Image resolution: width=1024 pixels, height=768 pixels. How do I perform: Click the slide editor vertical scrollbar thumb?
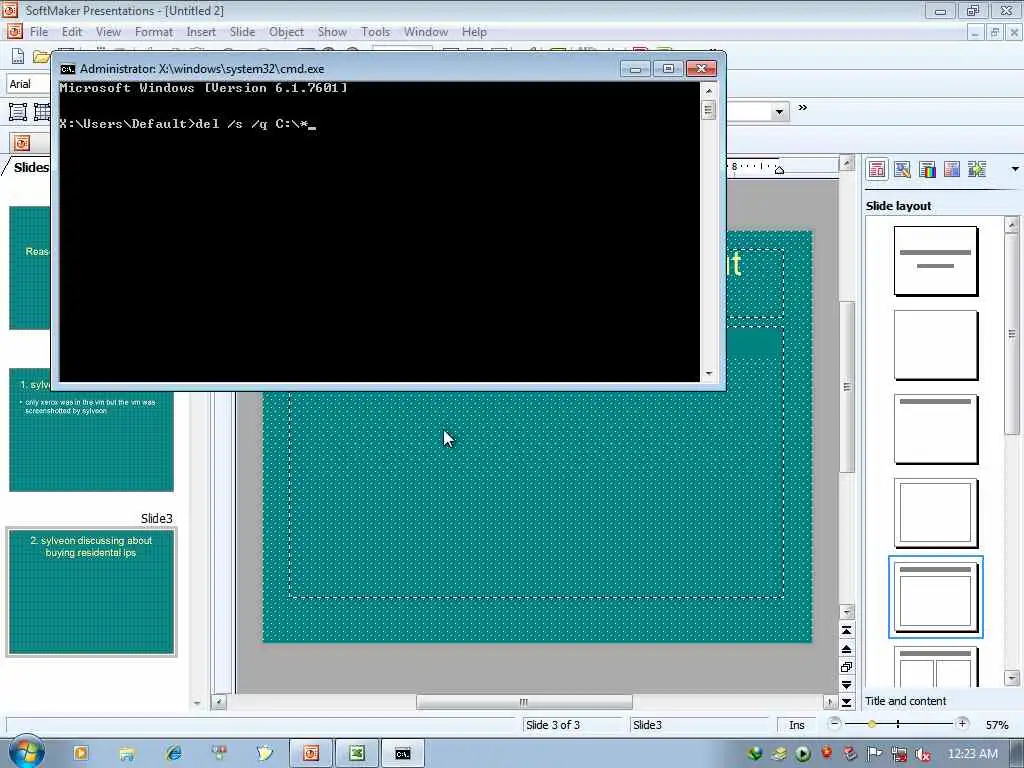[847, 387]
